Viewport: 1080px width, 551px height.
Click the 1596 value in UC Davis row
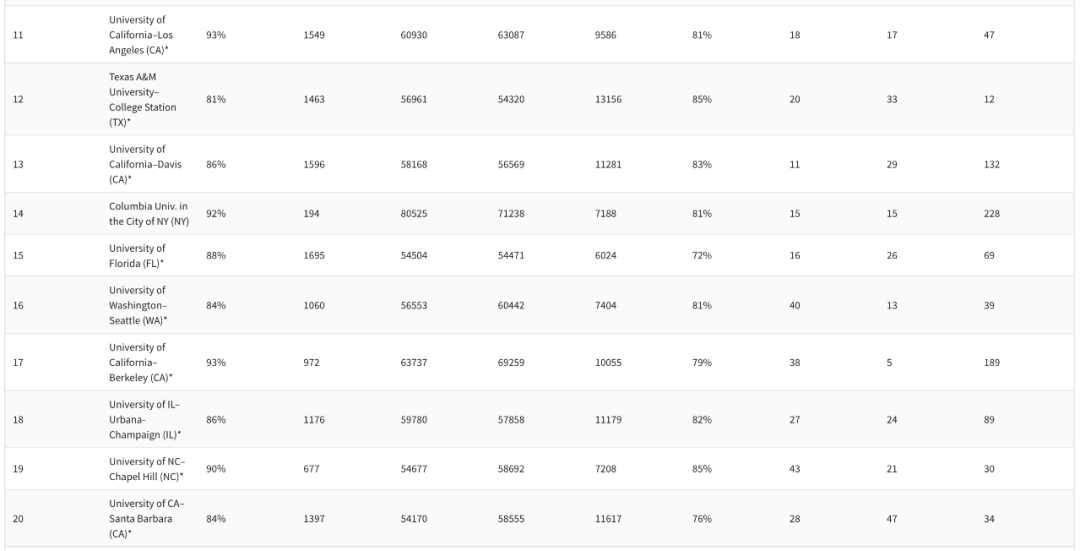click(x=316, y=164)
